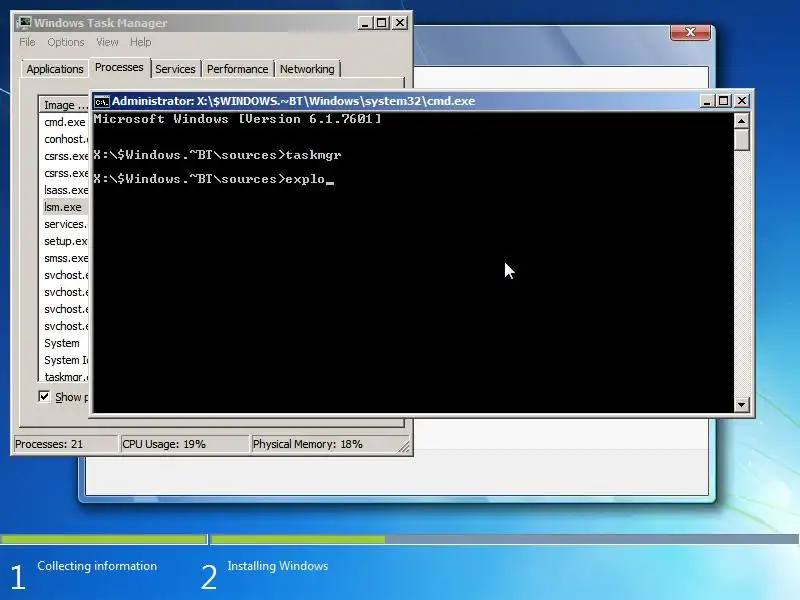Select the System process row
The height and width of the screenshot is (600, 800).
click(x=65, y=343)
